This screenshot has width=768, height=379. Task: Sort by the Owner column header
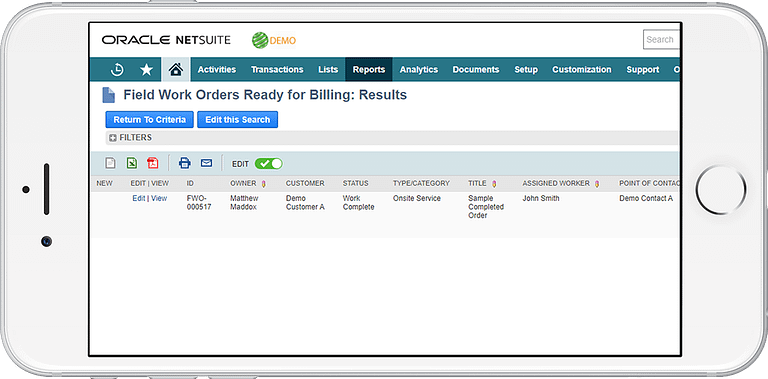click(243, 183)
